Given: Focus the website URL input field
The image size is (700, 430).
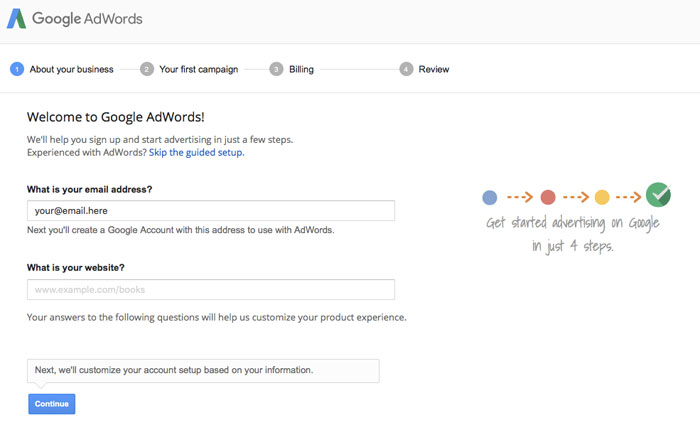Looking at the screenshot, I should click(x=211, y=289).
